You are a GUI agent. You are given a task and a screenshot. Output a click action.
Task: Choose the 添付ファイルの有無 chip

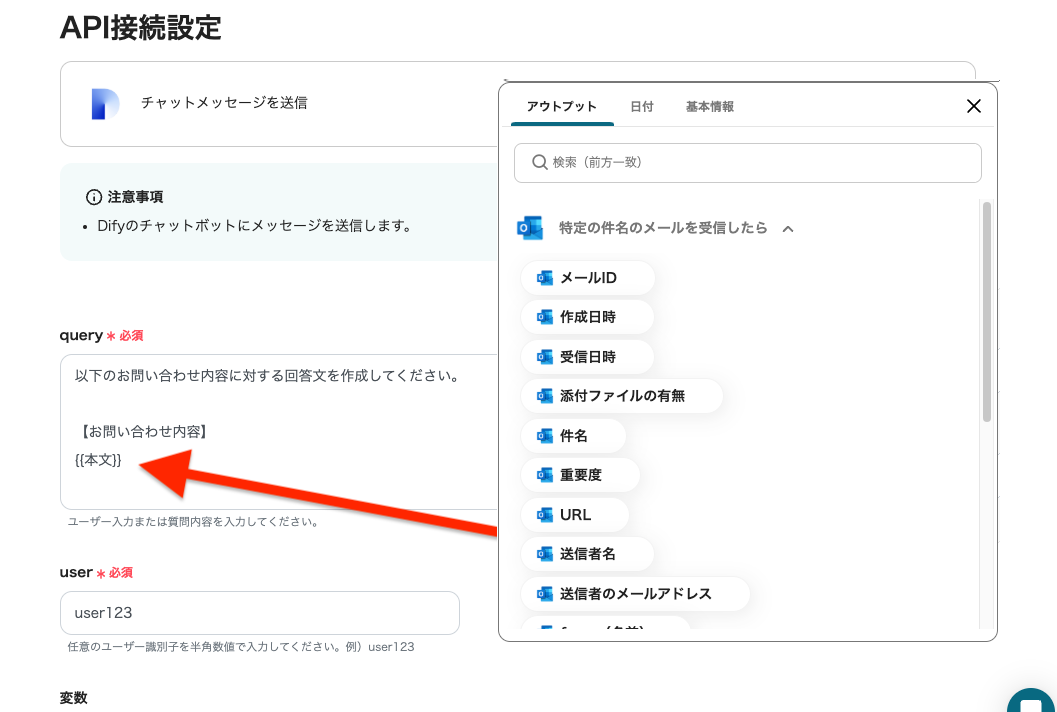tap(622, 396)
